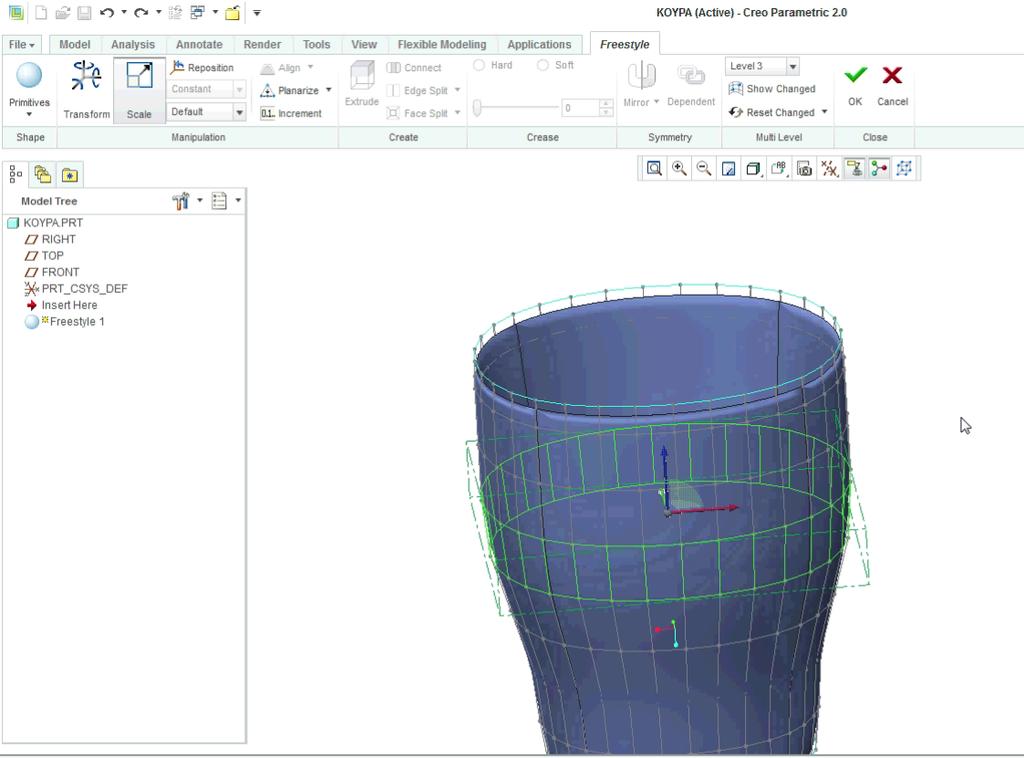Click the Planarize tool
1024x758 pixels.
(x=290, y=90)
